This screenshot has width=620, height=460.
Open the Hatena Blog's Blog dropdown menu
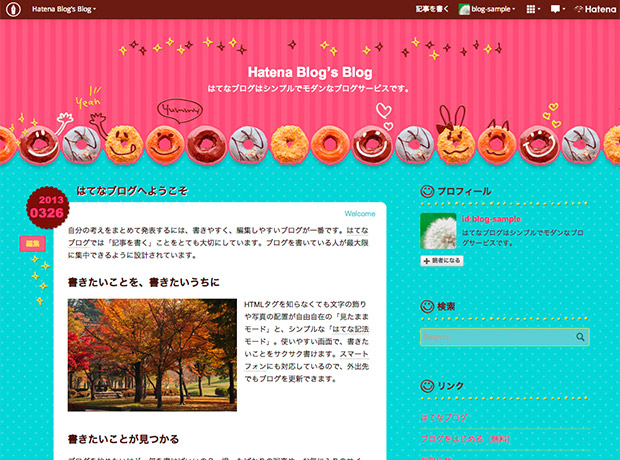(64, 9)
